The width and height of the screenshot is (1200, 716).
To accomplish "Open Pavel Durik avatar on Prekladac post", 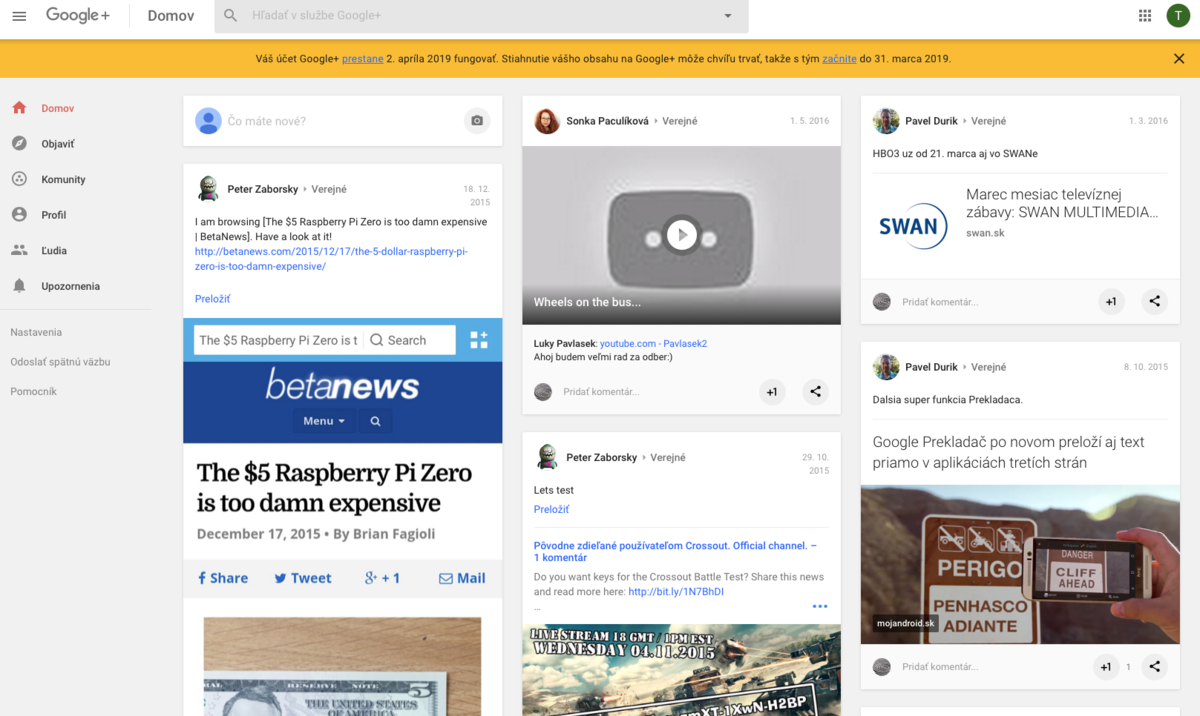I will click(886, 367).
